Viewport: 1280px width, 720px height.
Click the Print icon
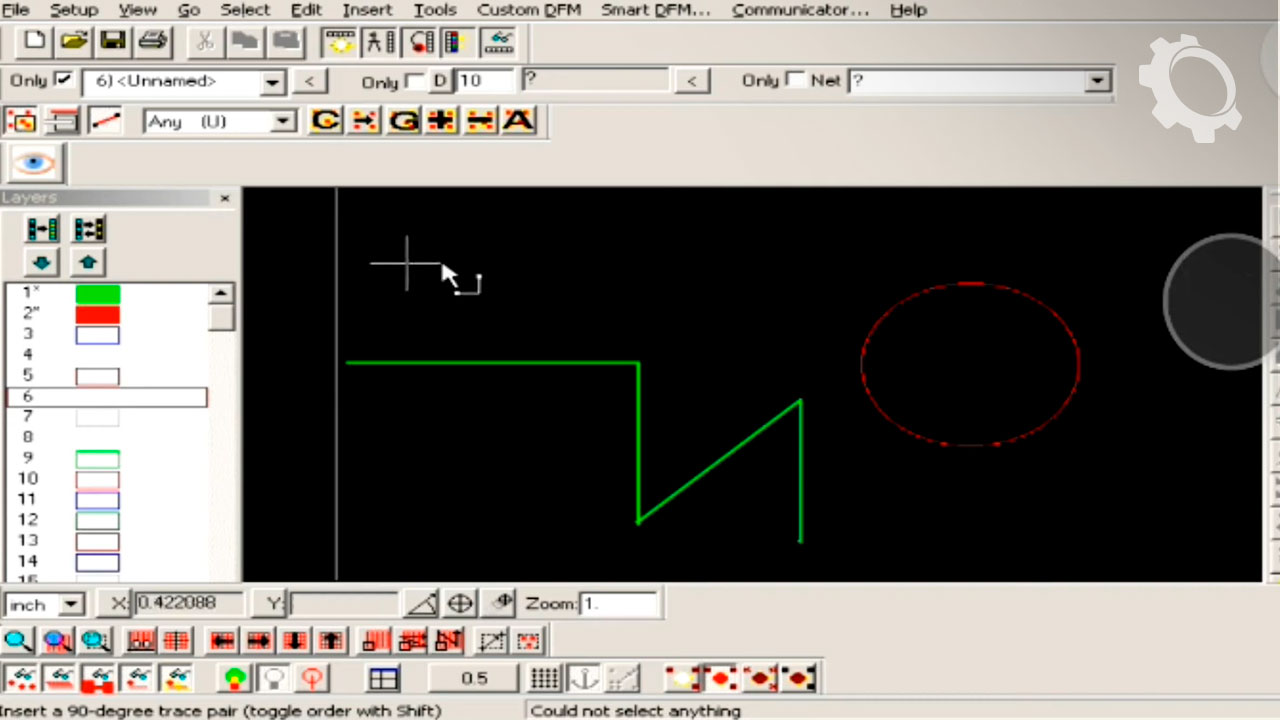[x=151, y=41]
